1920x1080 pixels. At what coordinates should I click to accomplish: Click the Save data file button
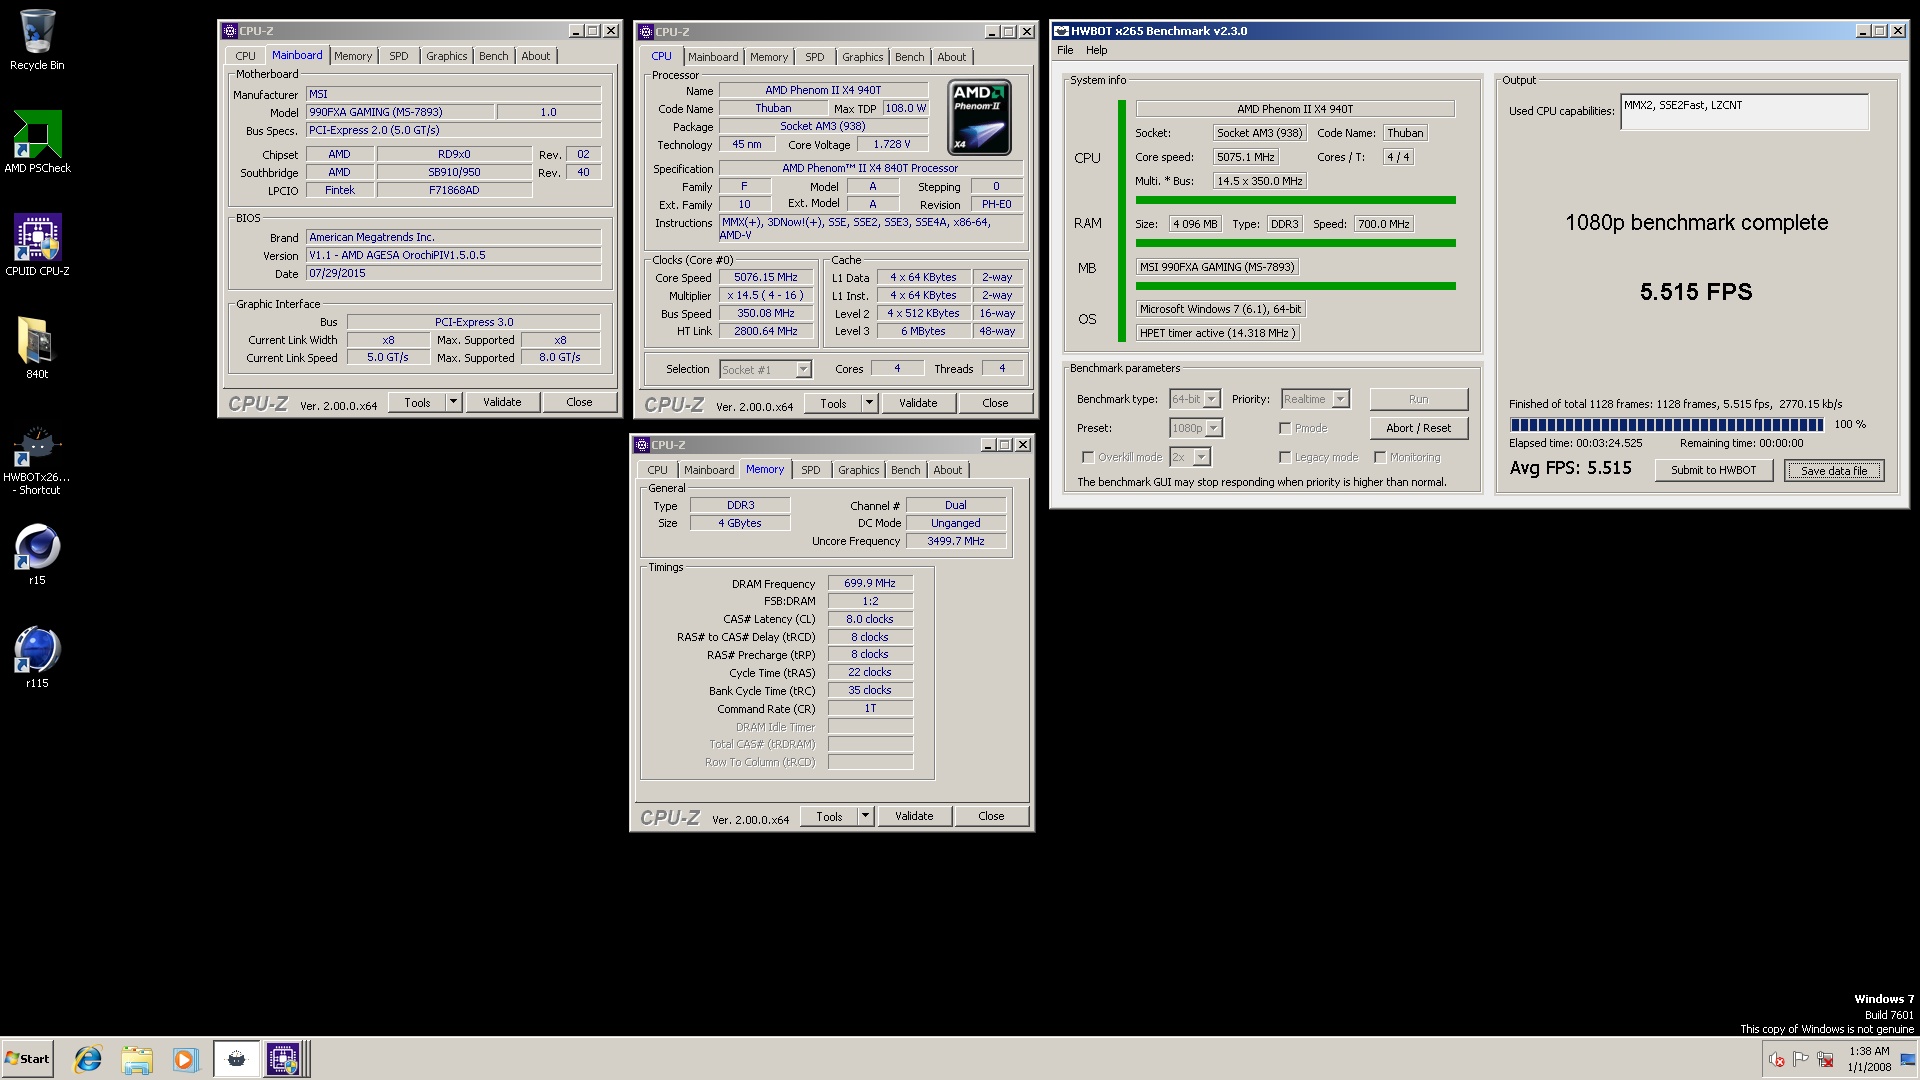coord(1834,470)
